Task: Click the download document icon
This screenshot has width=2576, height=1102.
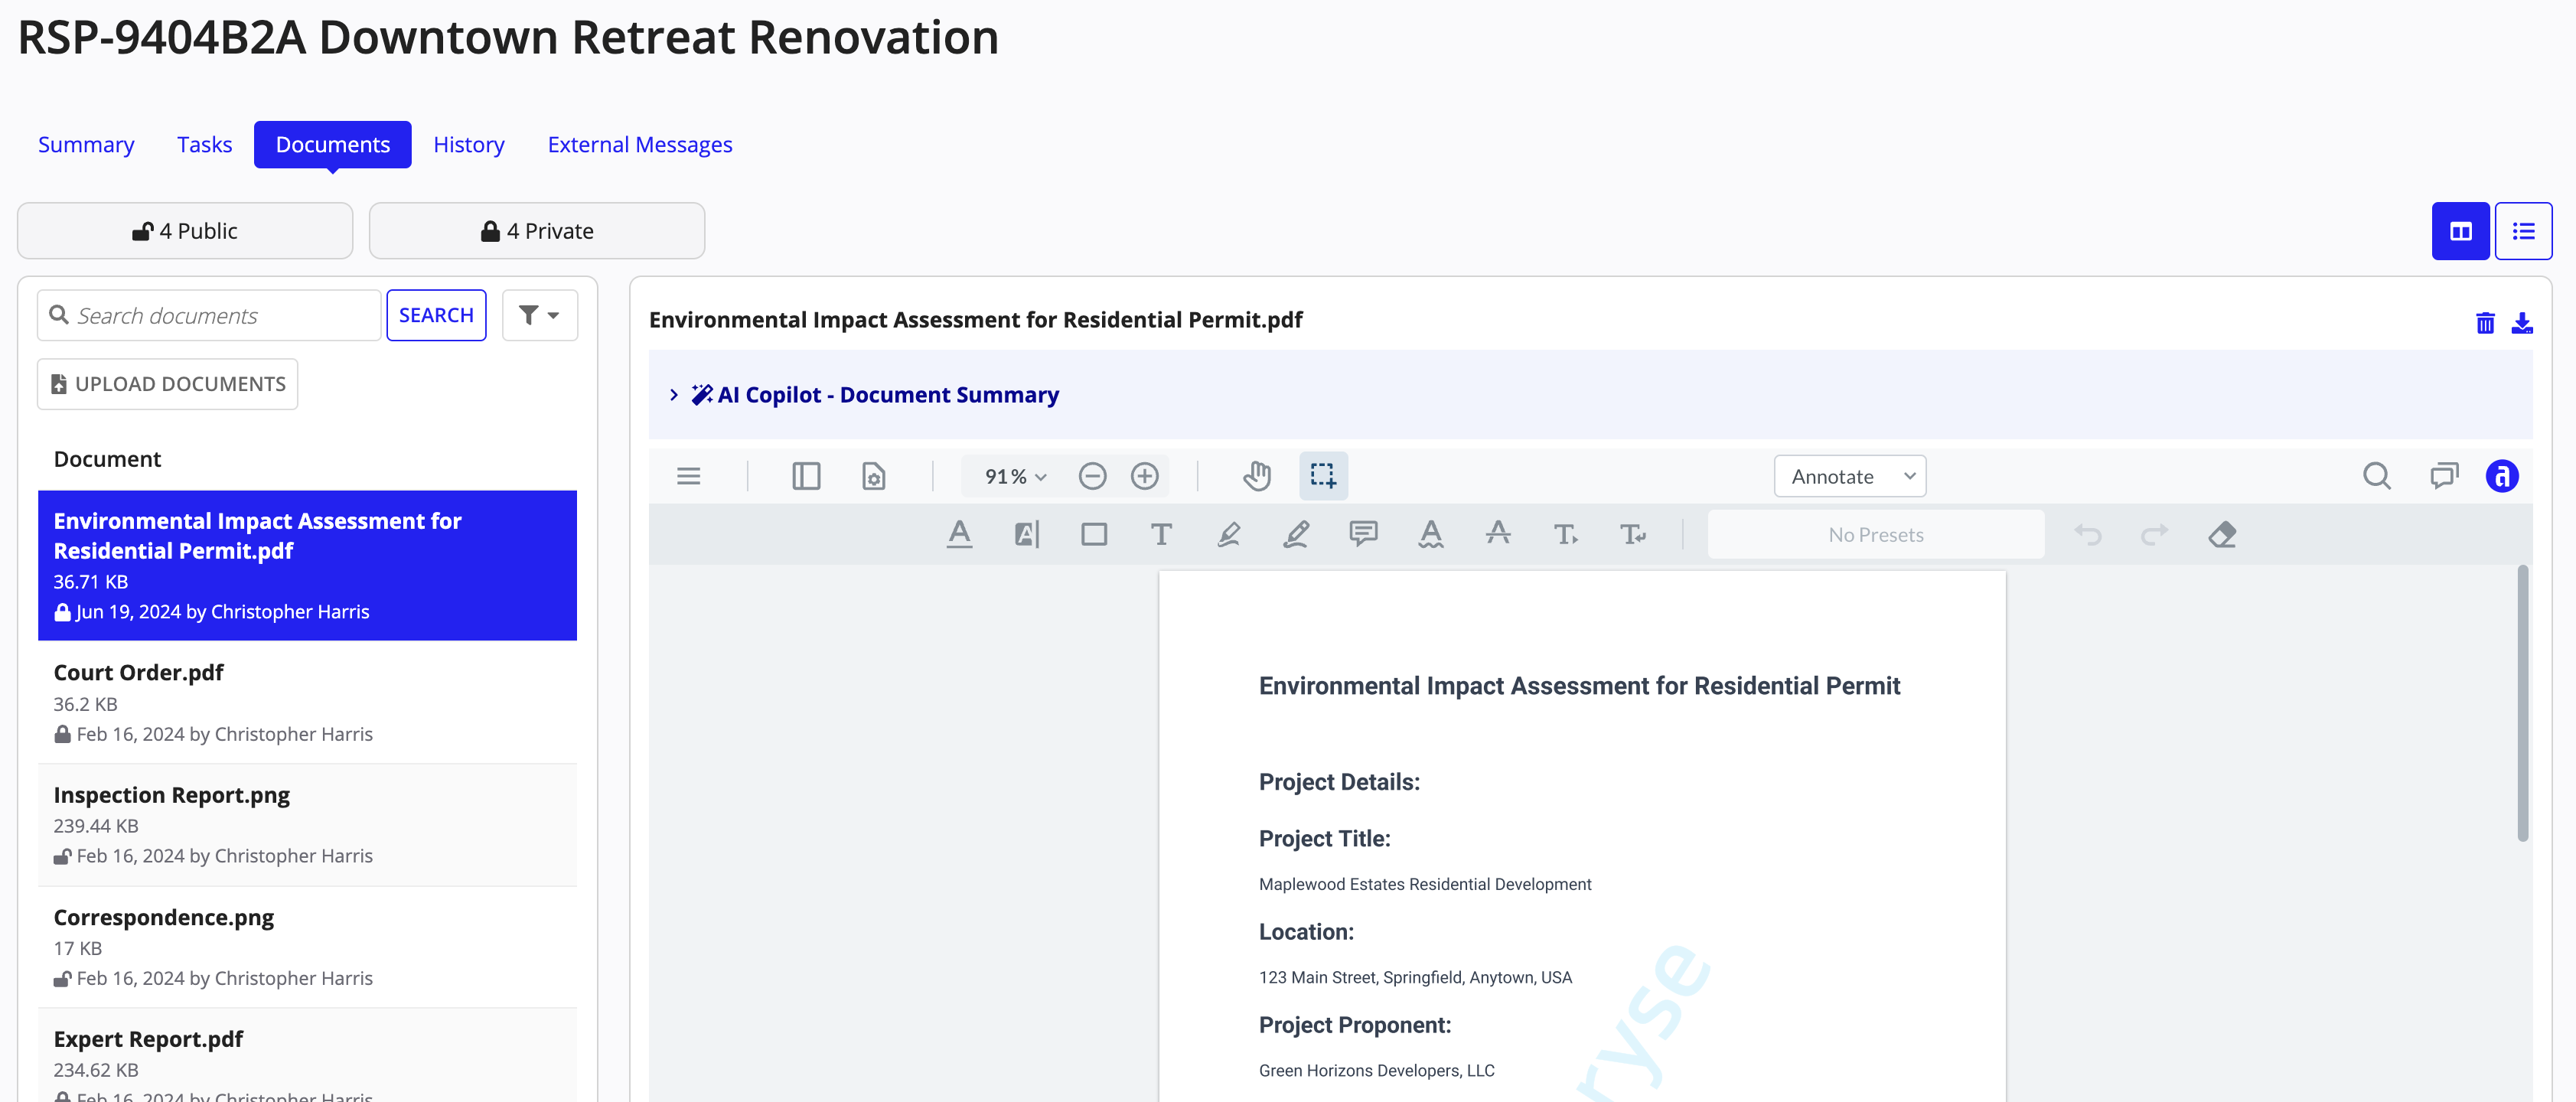Action: 2525,322
